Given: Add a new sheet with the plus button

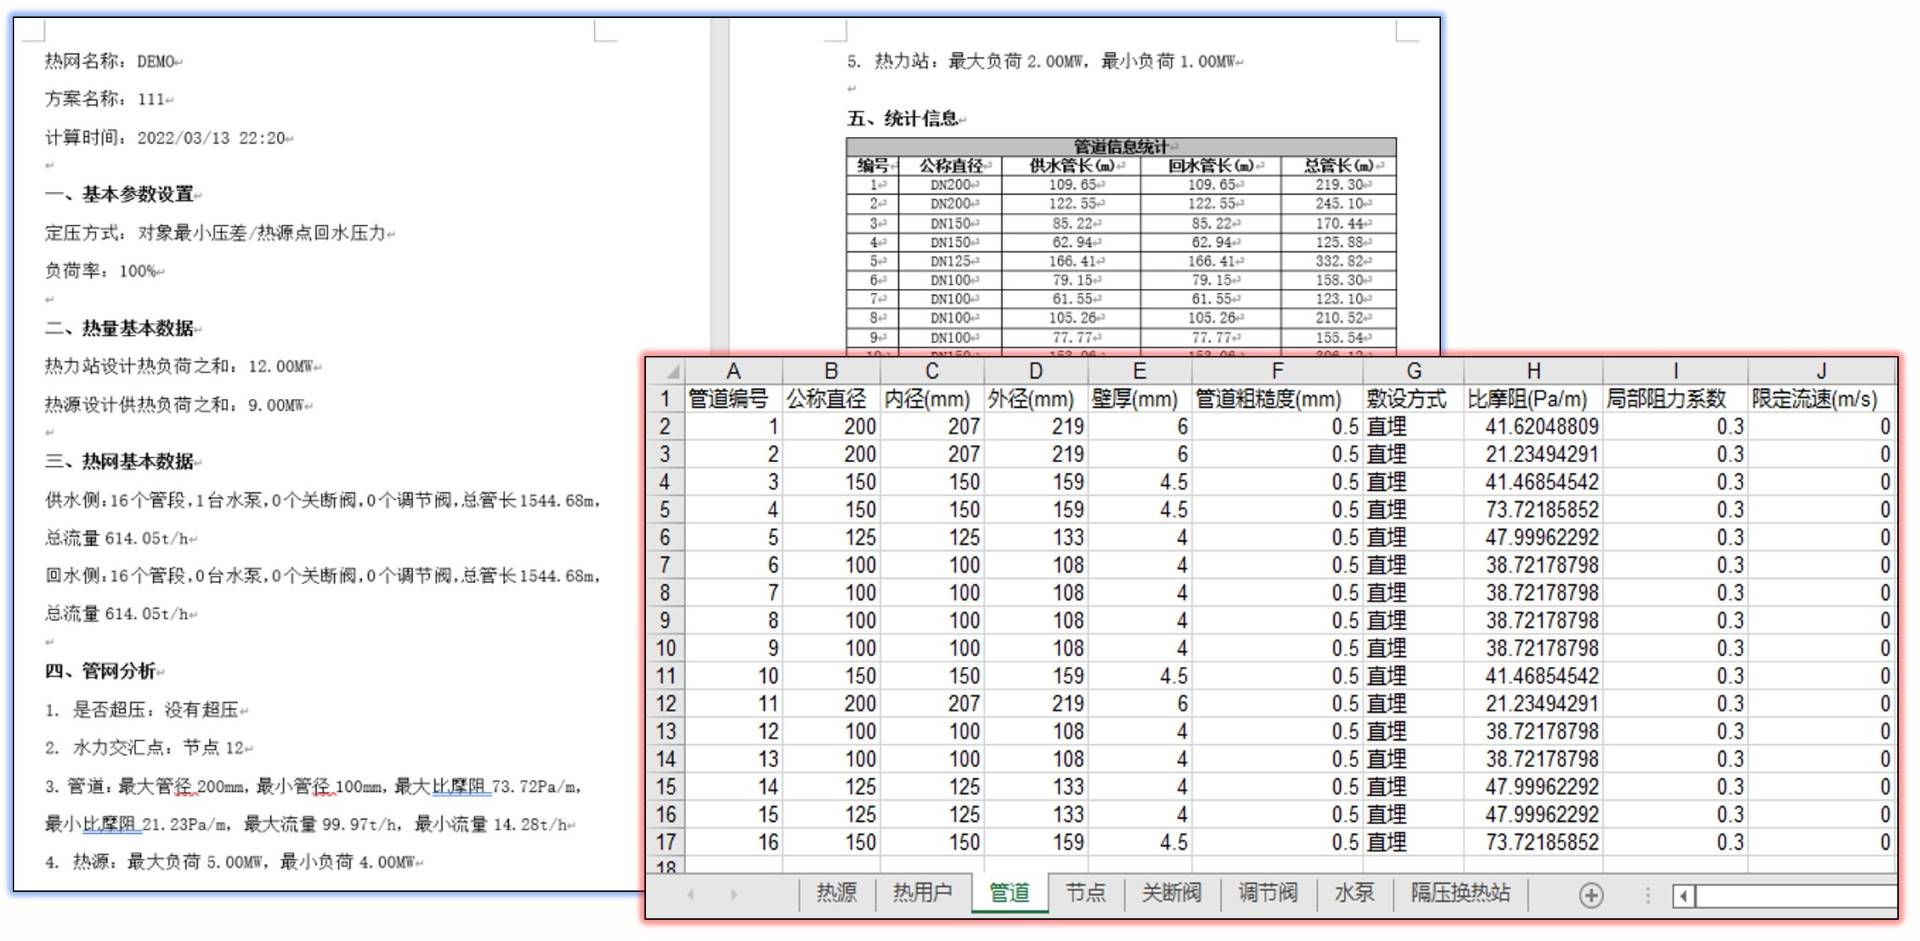Looking at the screenshot, I should click(1591, 895).
